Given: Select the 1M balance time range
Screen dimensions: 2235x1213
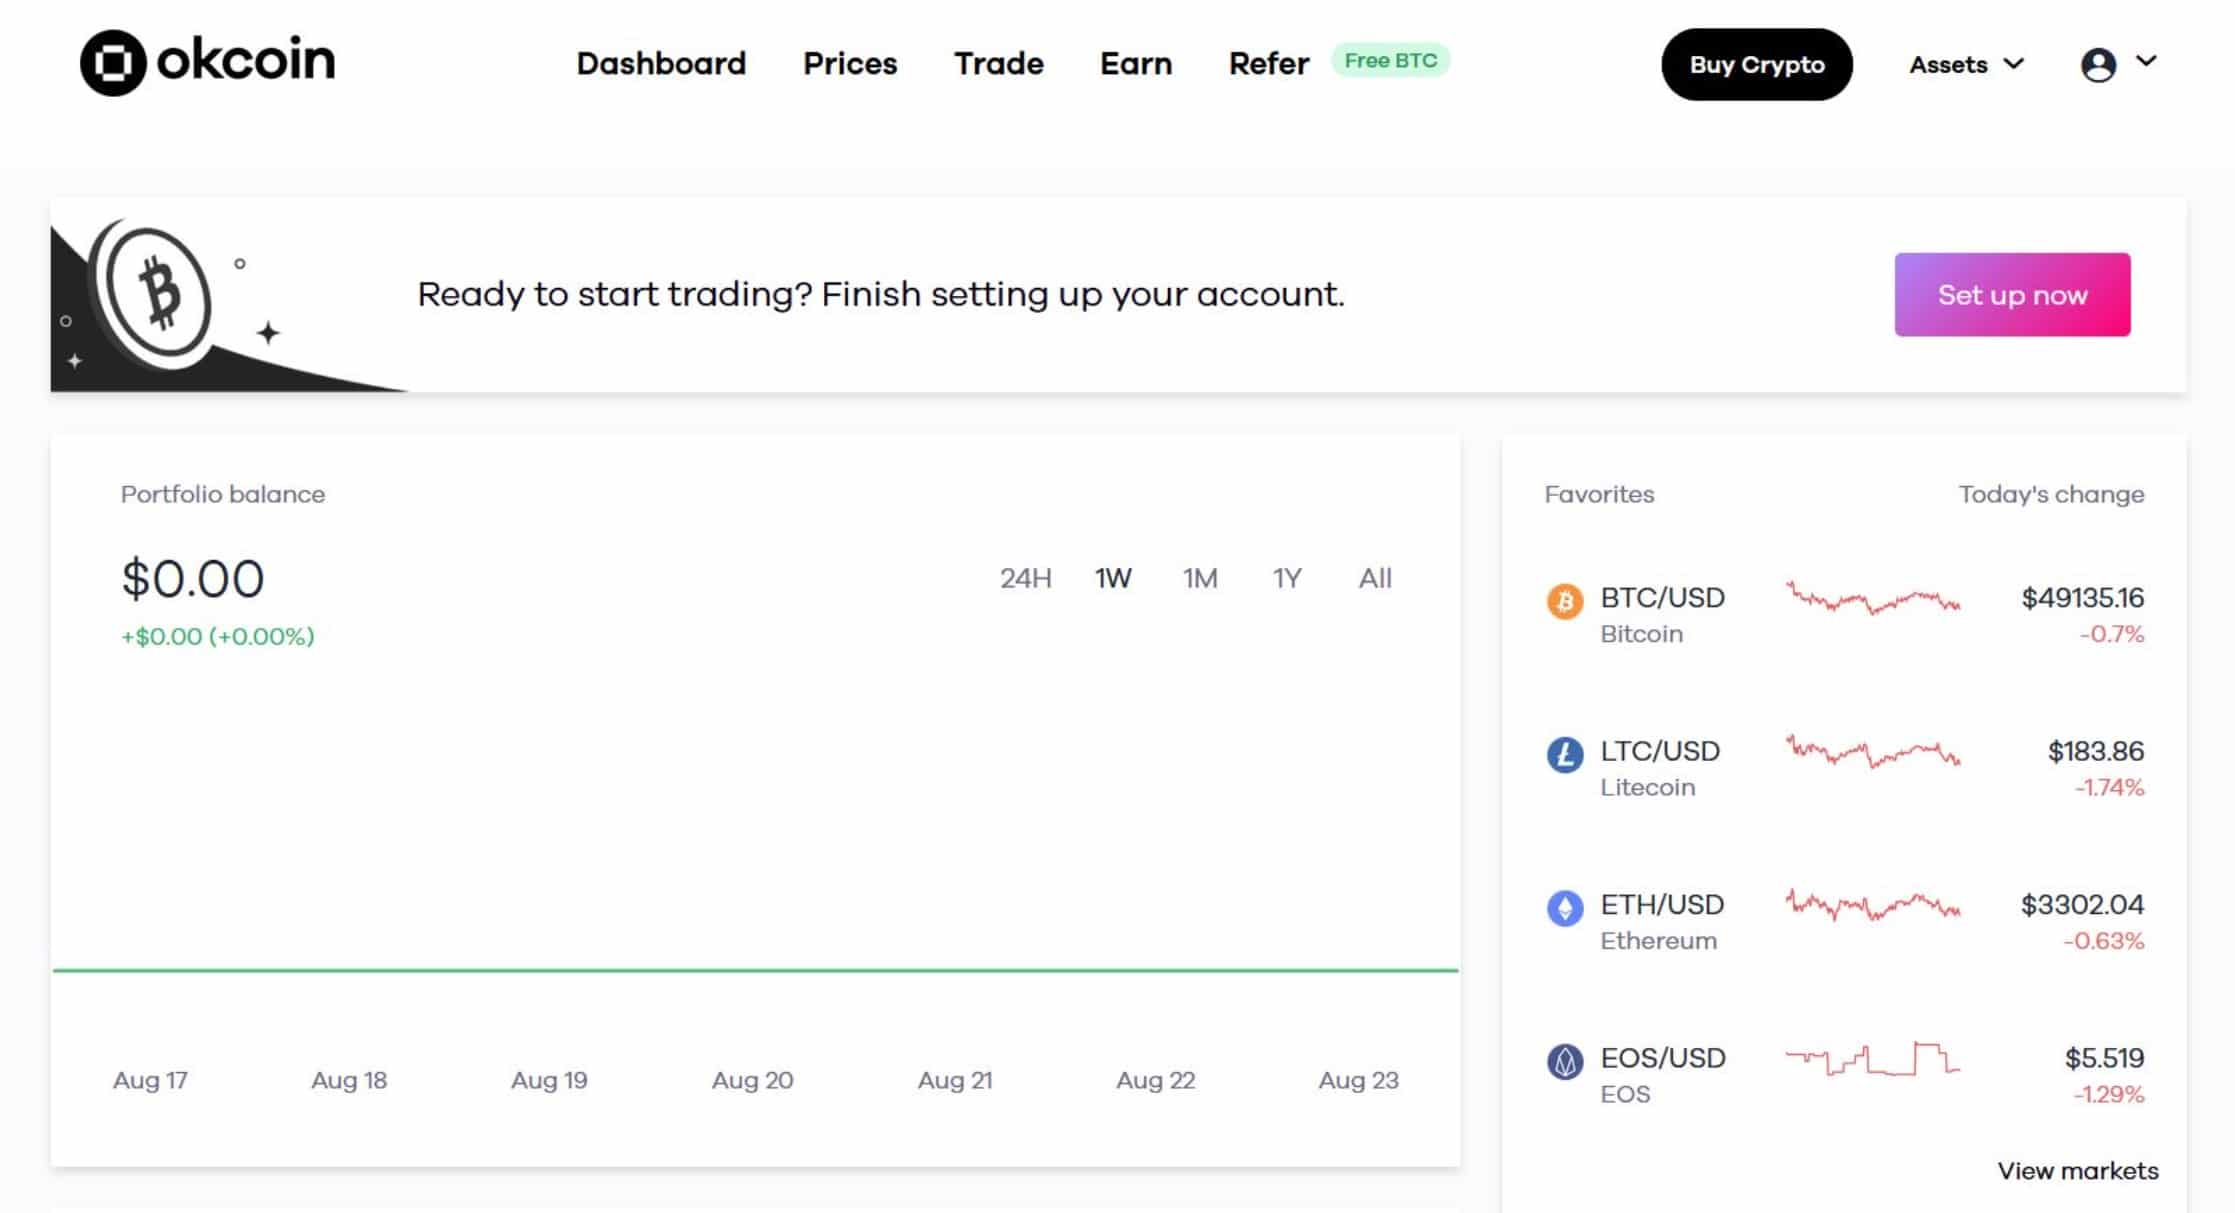Looking at the screenshot, I should click(1200, 579).
